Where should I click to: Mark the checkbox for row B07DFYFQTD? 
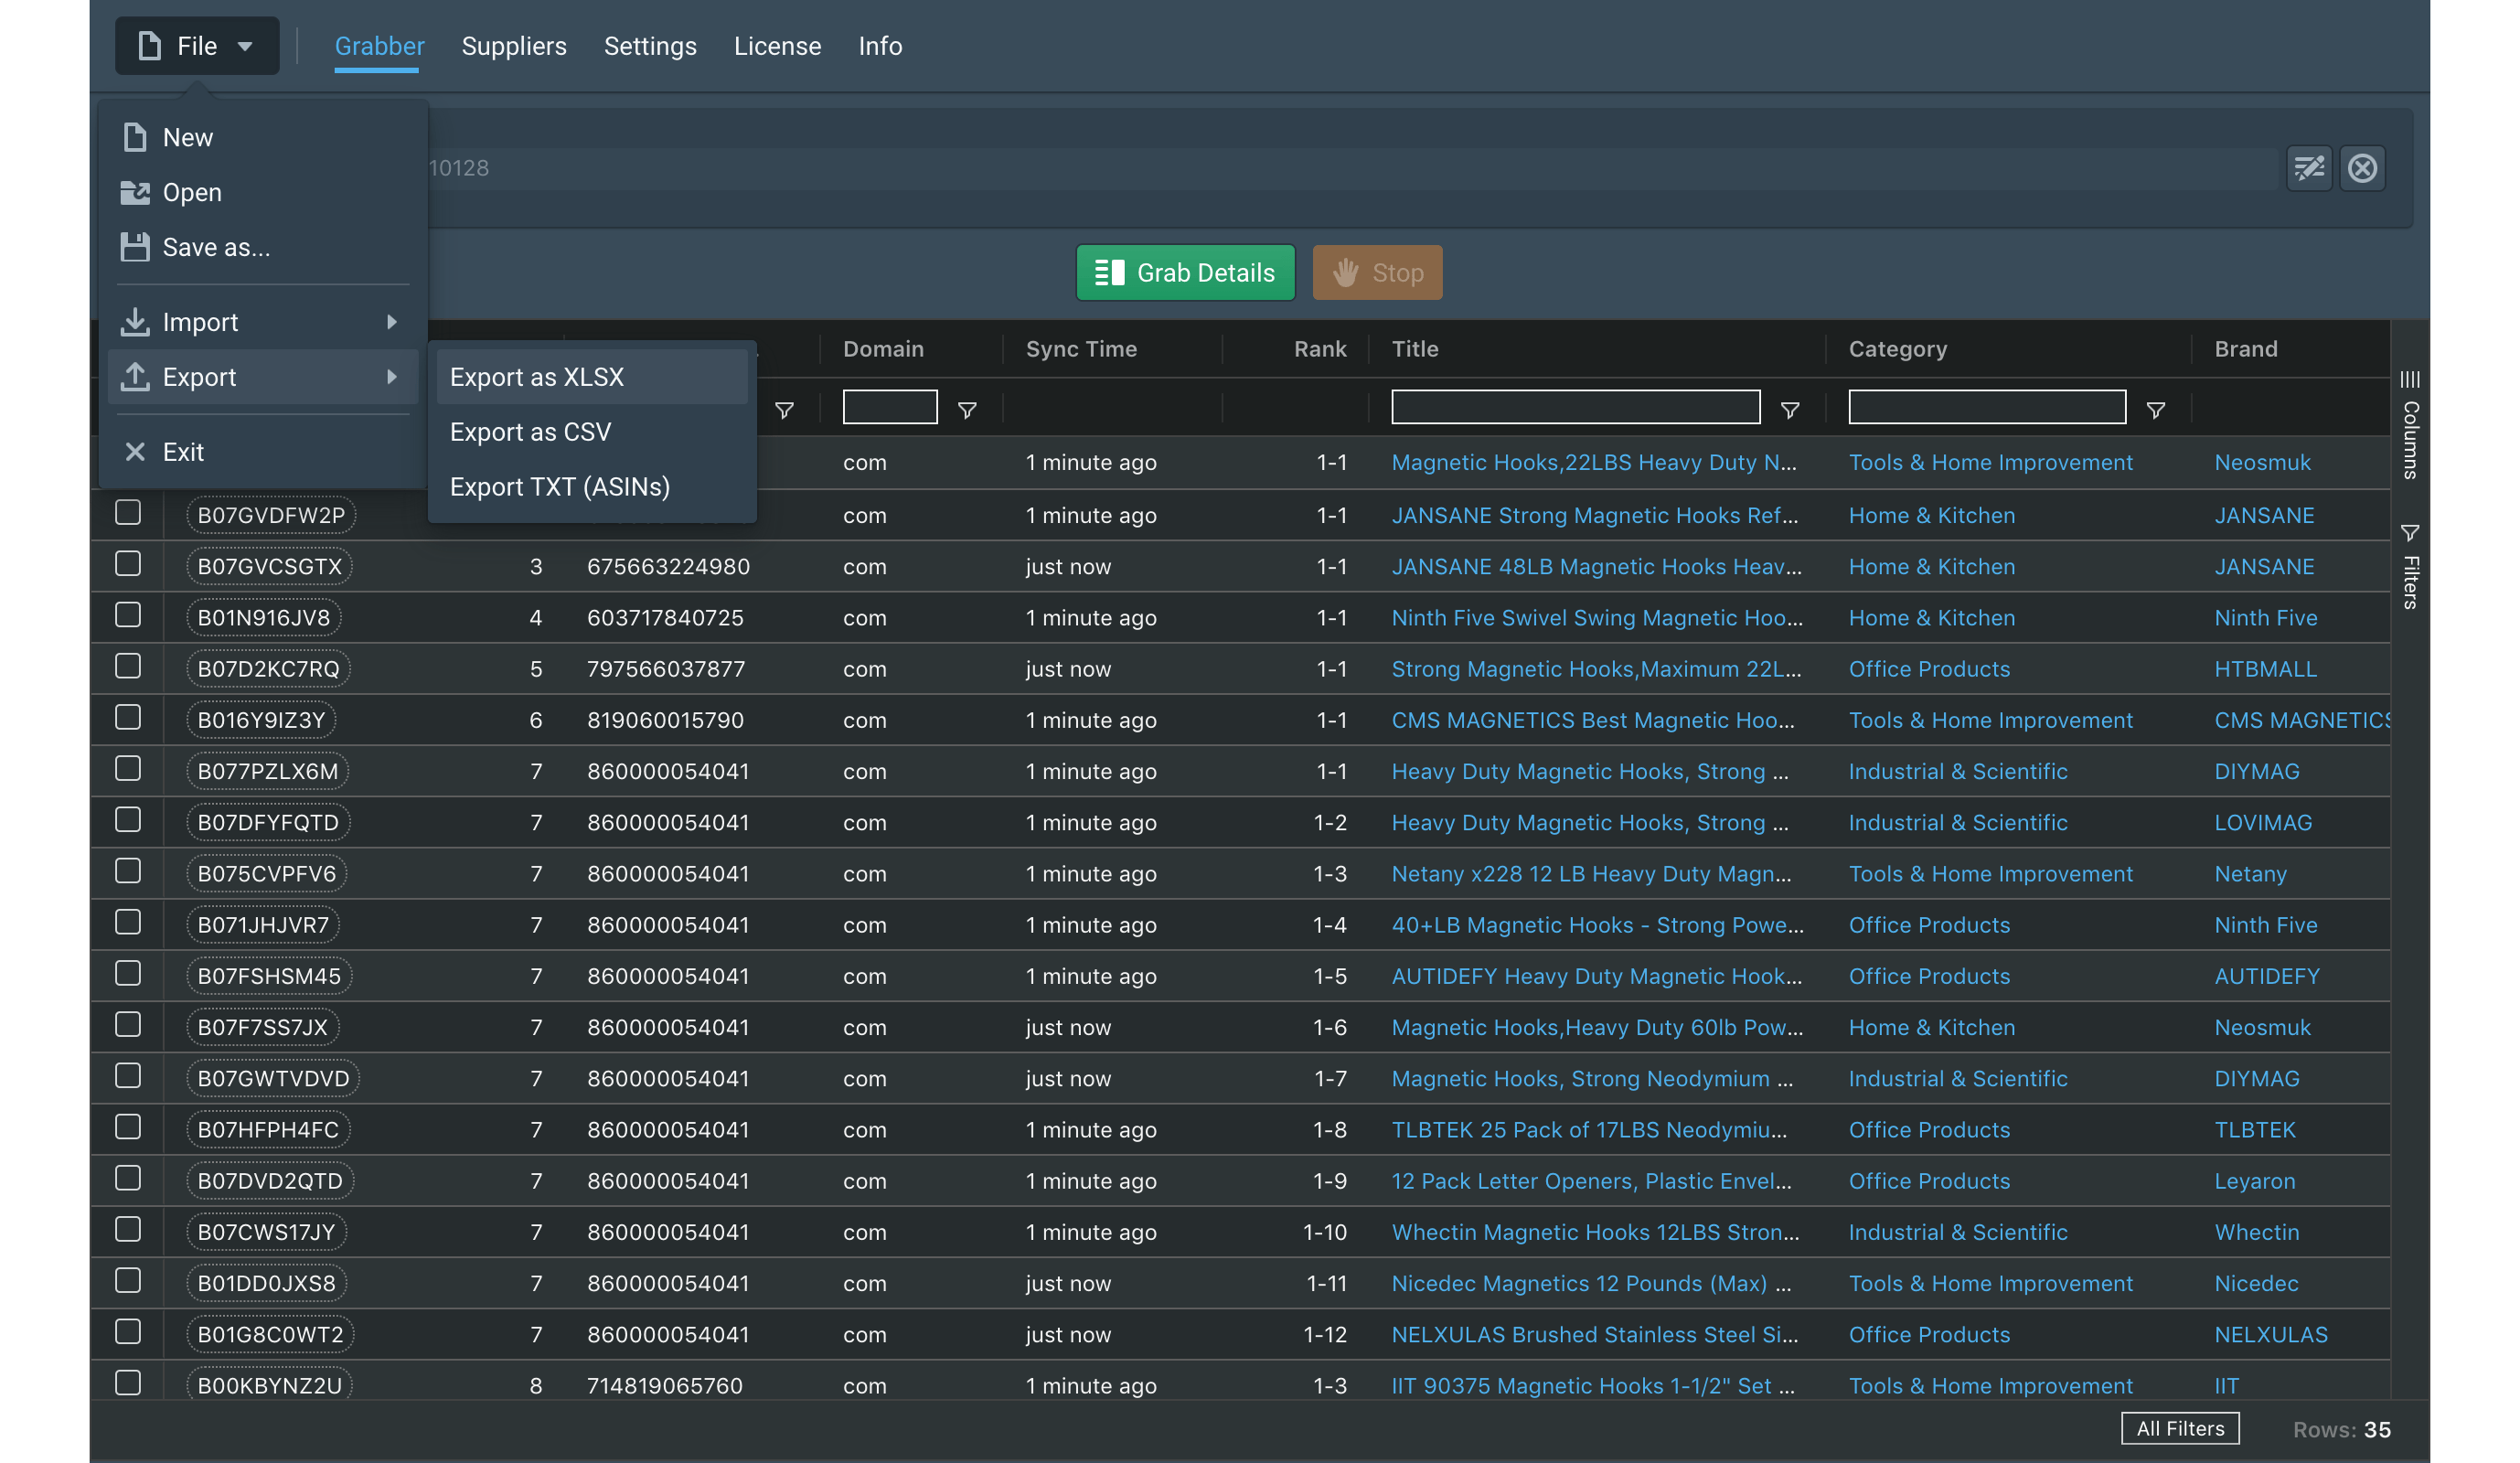tap(128, 820)
